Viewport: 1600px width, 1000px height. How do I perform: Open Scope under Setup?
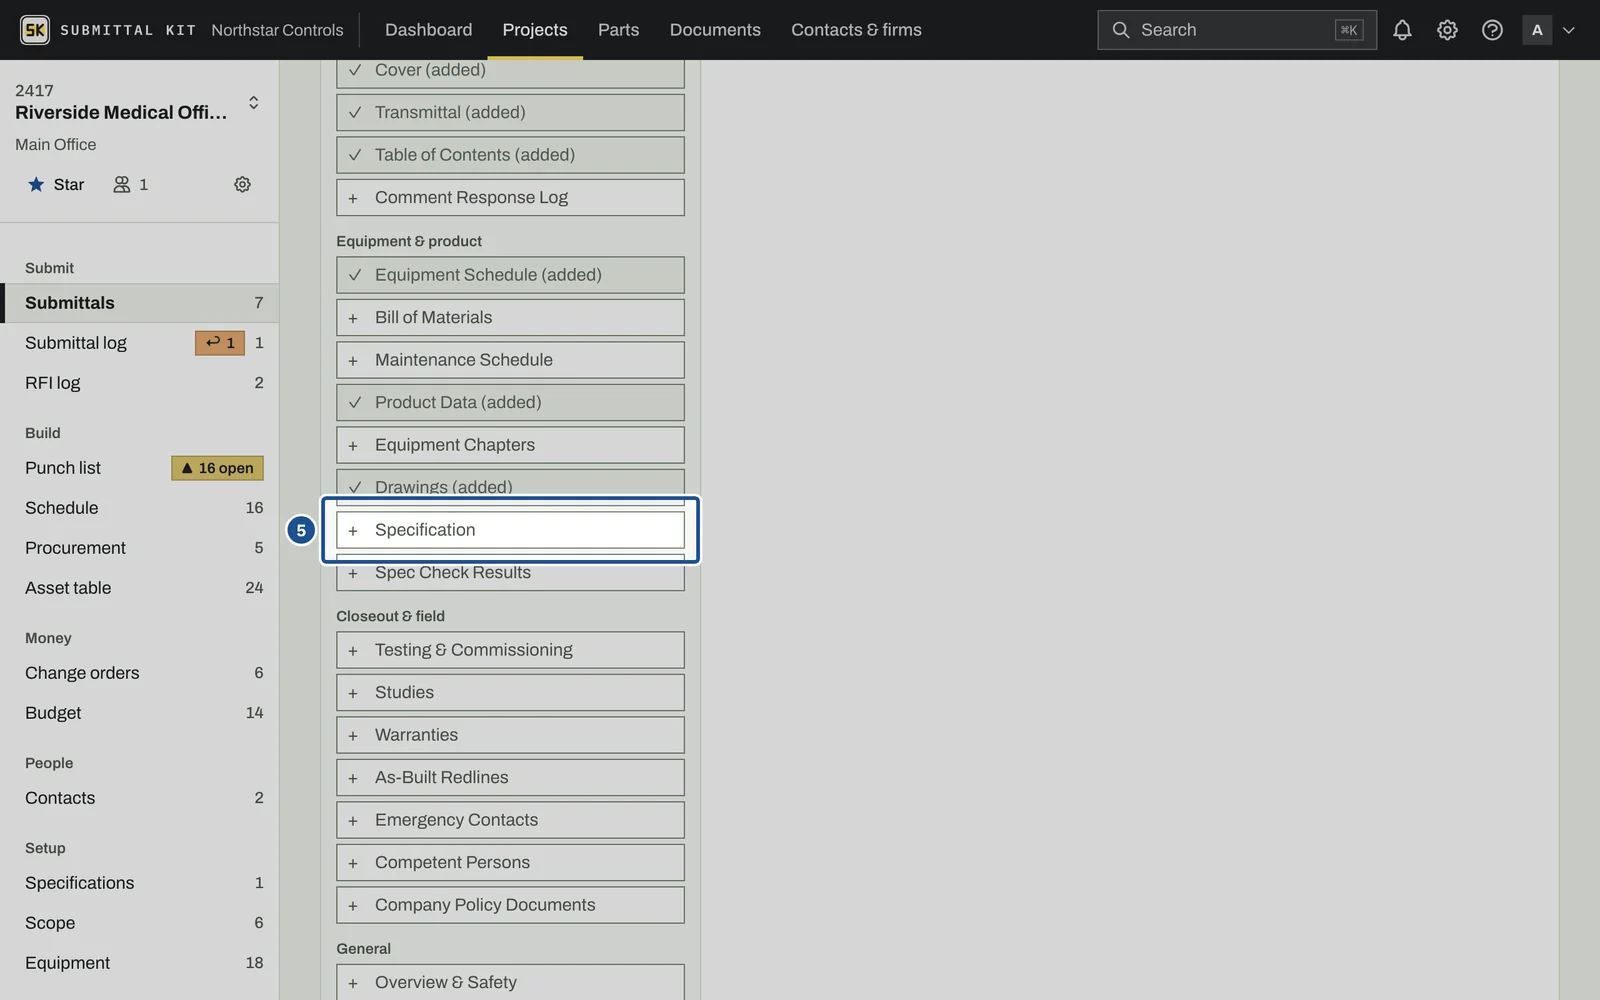[x=140, y=923]
